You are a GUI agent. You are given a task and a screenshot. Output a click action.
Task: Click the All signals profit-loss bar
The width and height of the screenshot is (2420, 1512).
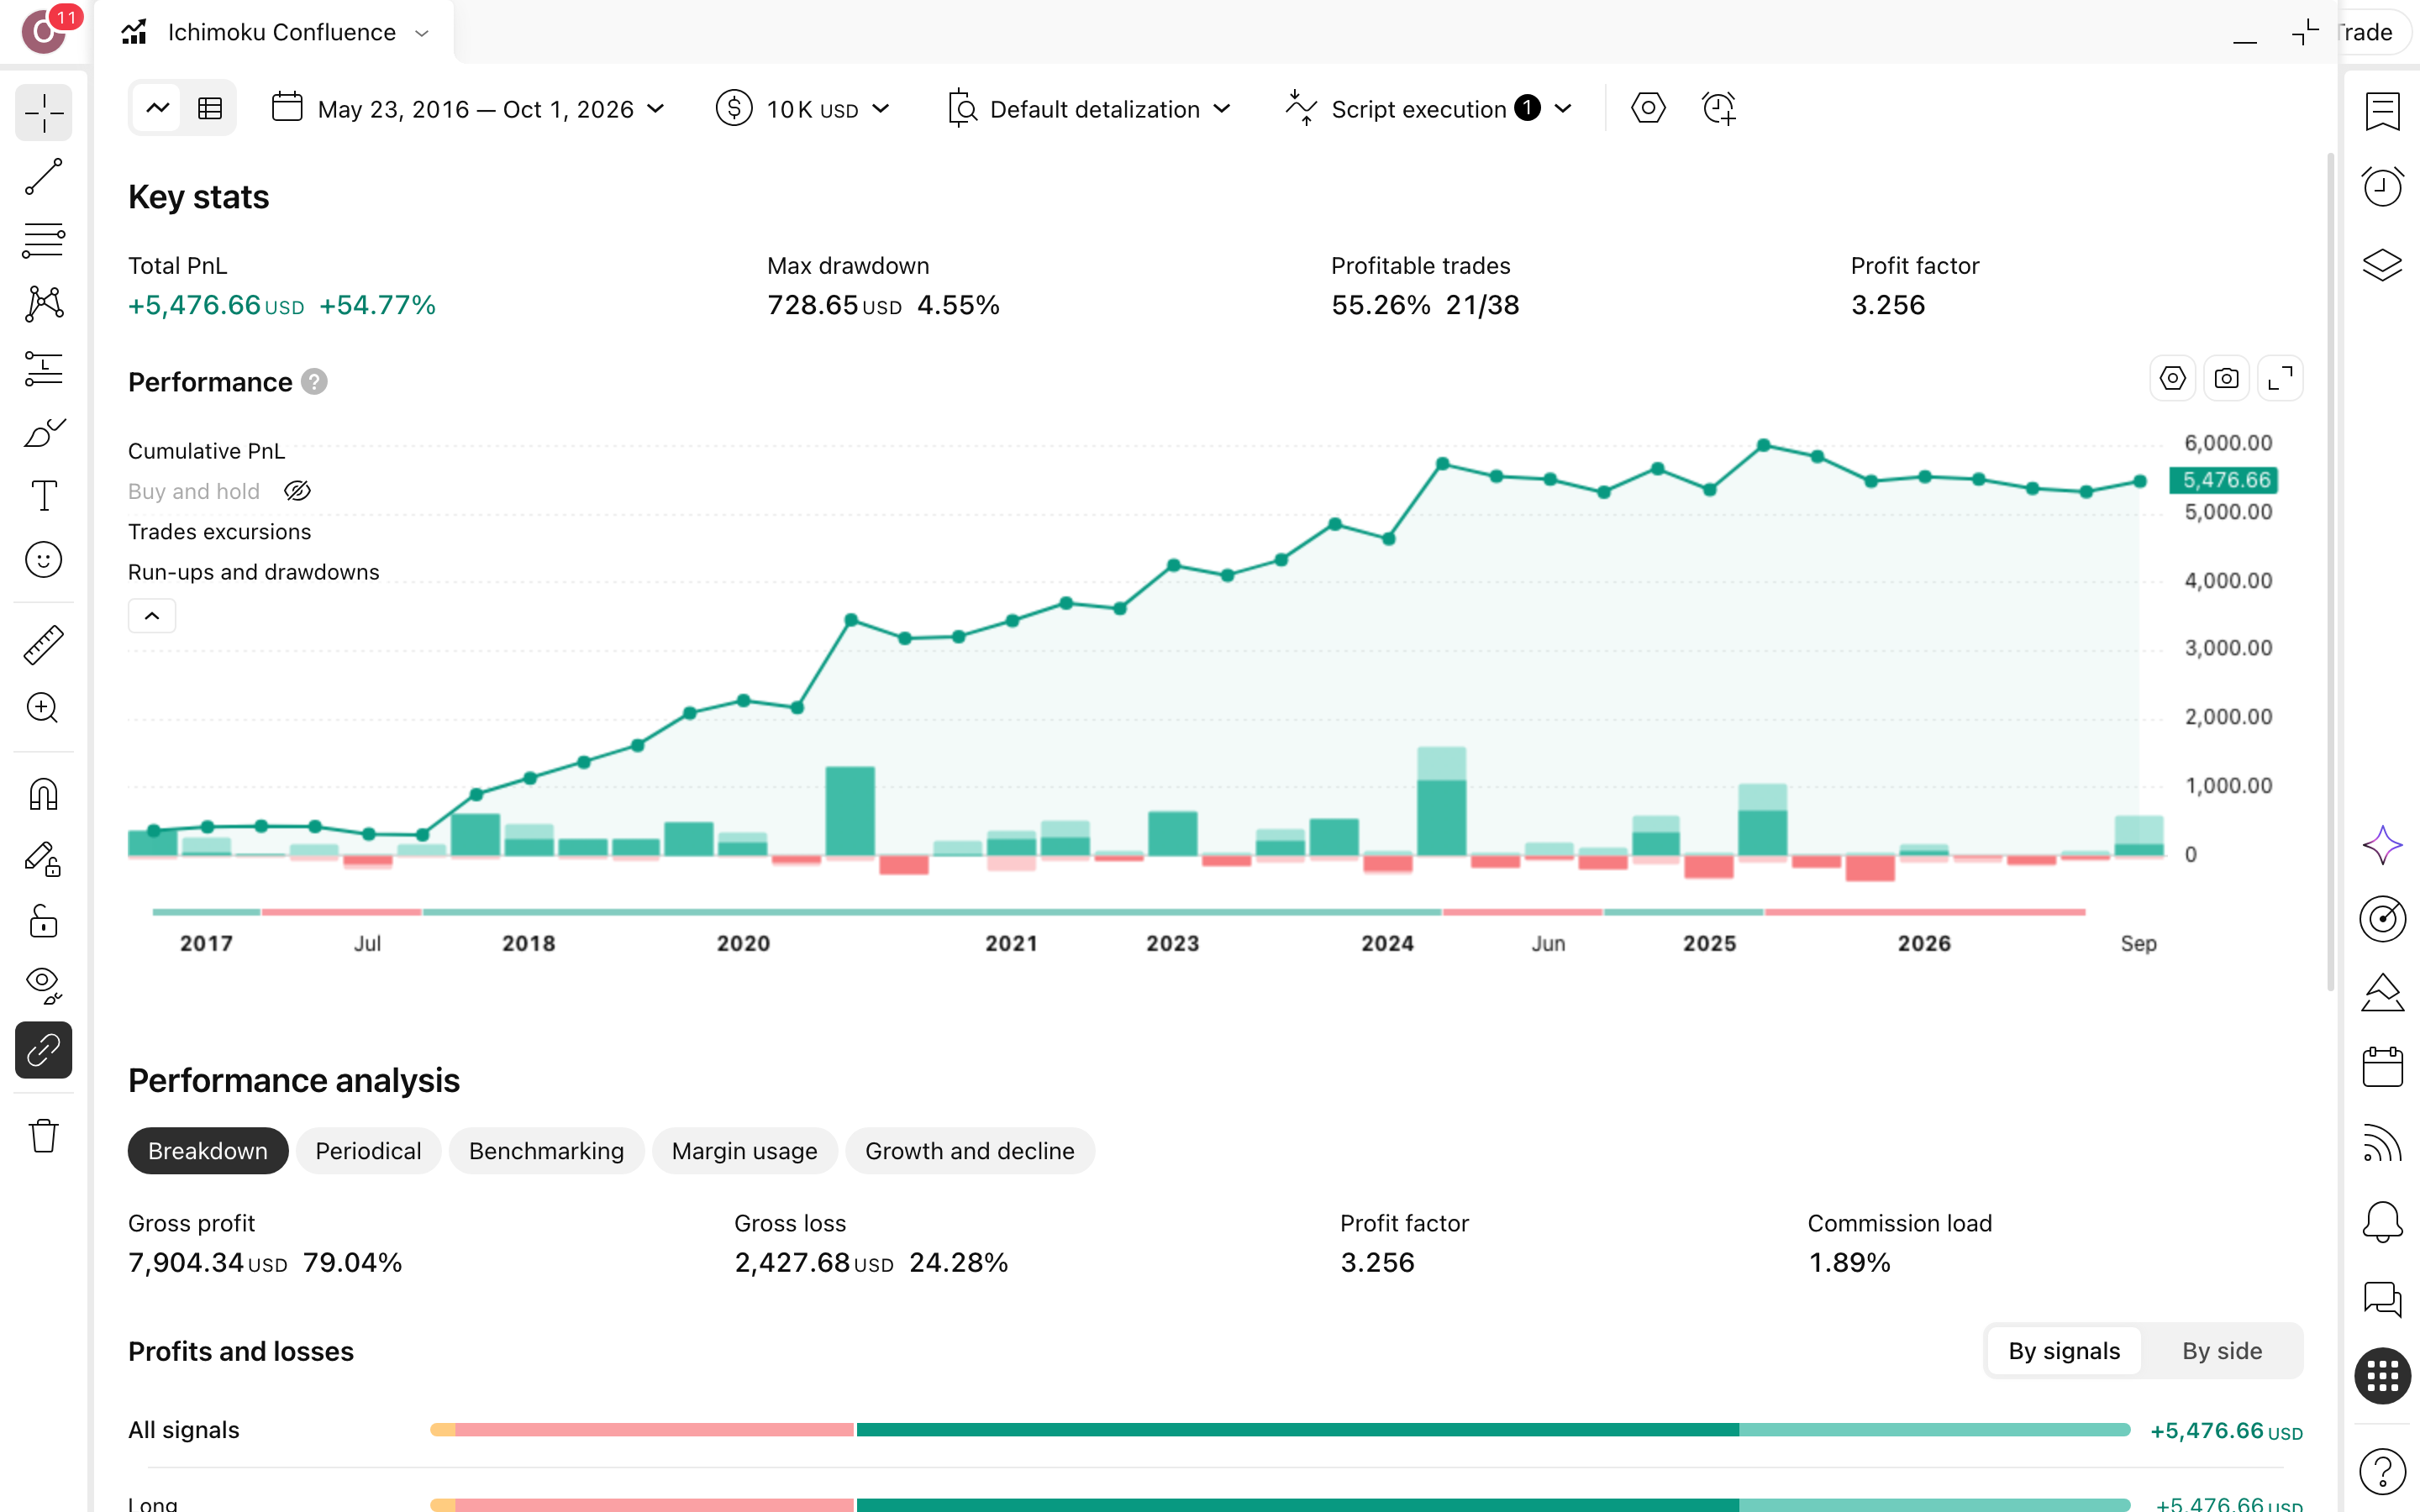coord(1280,1430)
